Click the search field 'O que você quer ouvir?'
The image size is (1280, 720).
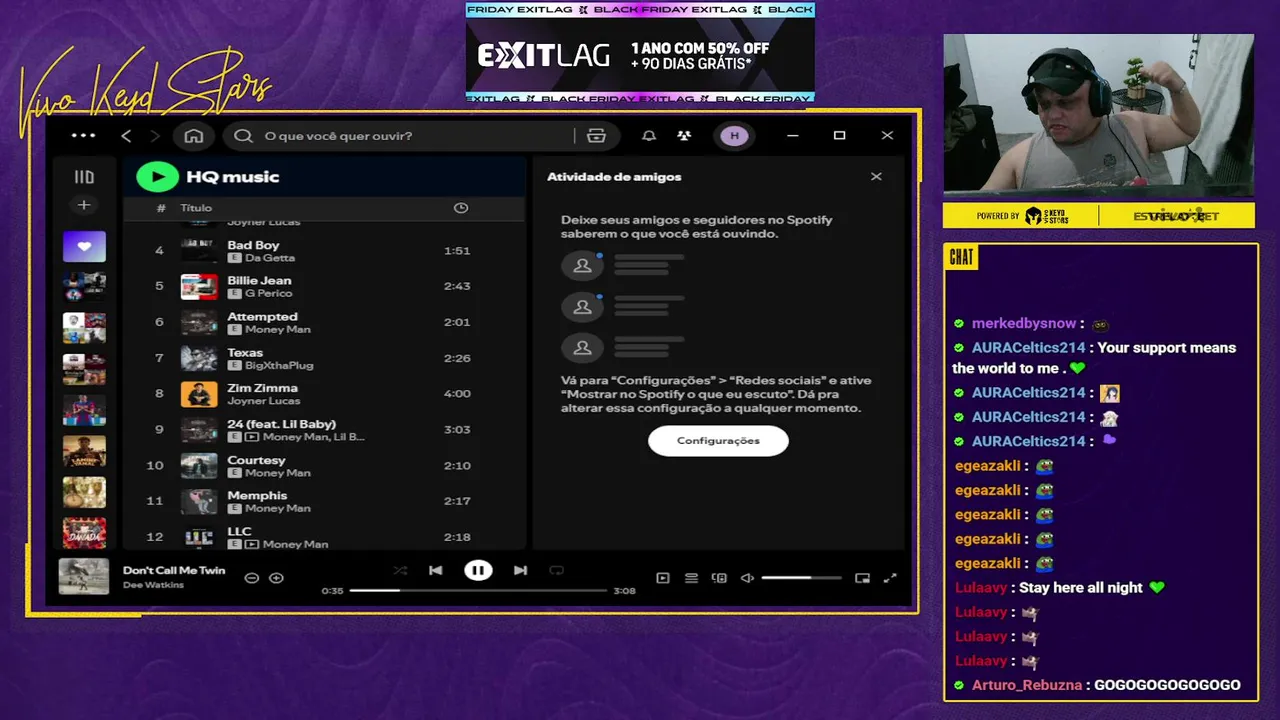point(400,136)
